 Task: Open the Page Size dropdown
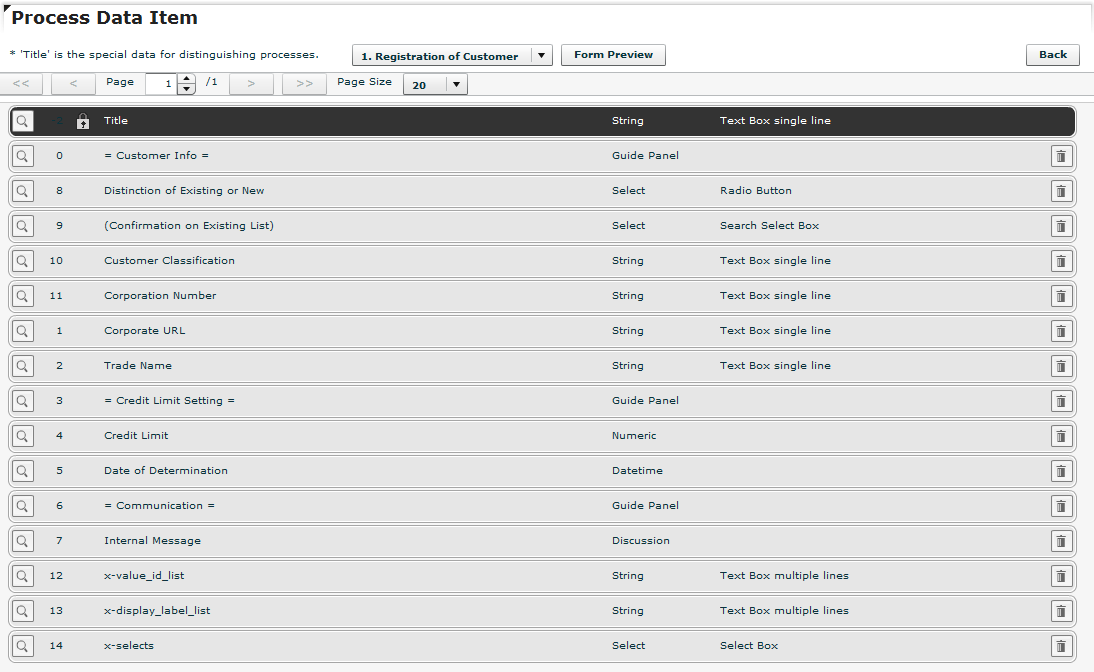[x=434, y=84]
